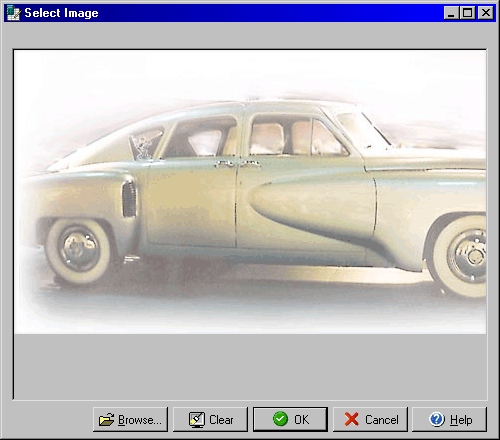Click the car's front wheel in preview
The width and height of the screenshot is (500, 440).
pyautogui.click(x=459, y=256)
